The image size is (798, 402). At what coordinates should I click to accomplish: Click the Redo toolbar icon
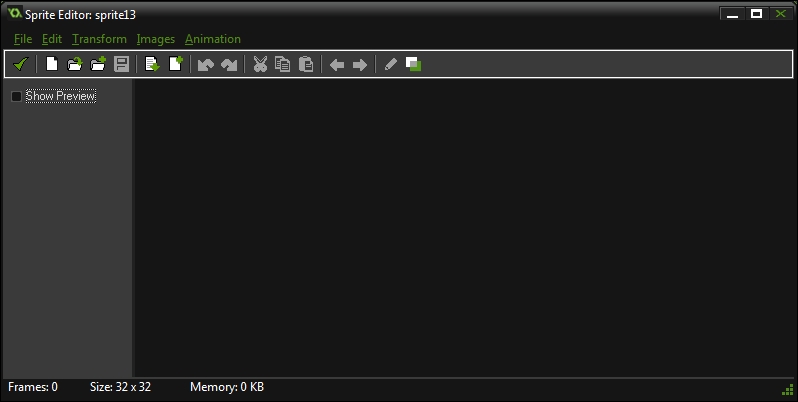click(229, 65)
